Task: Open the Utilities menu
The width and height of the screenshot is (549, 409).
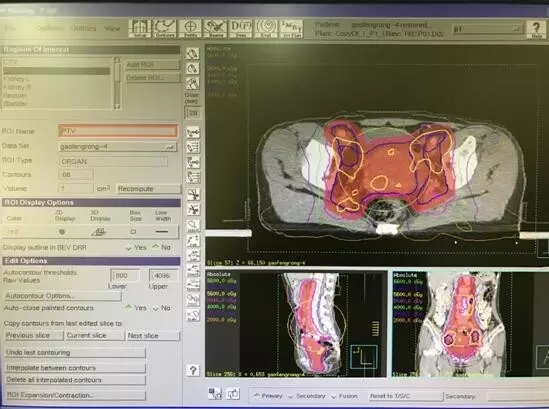Action: (x=83, y=28)
